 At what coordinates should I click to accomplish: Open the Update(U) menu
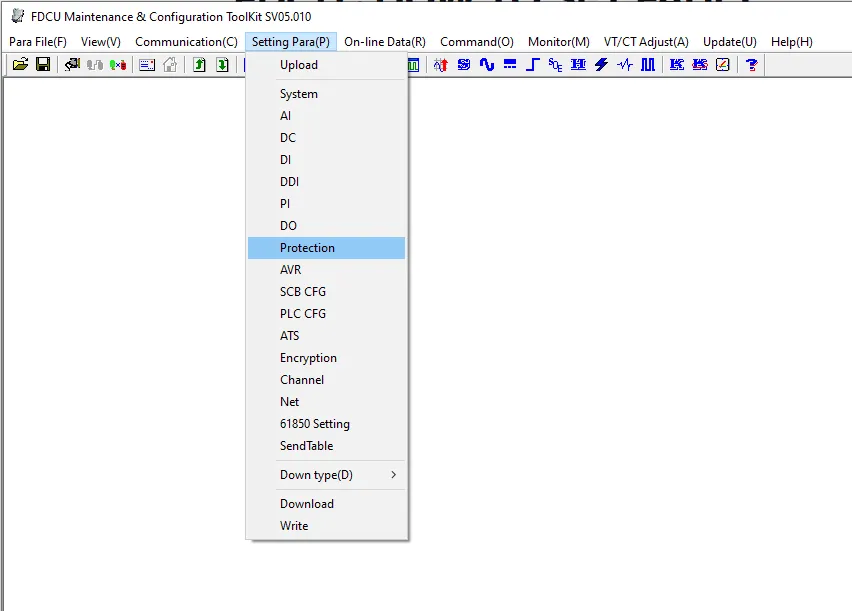click(730, 42)
